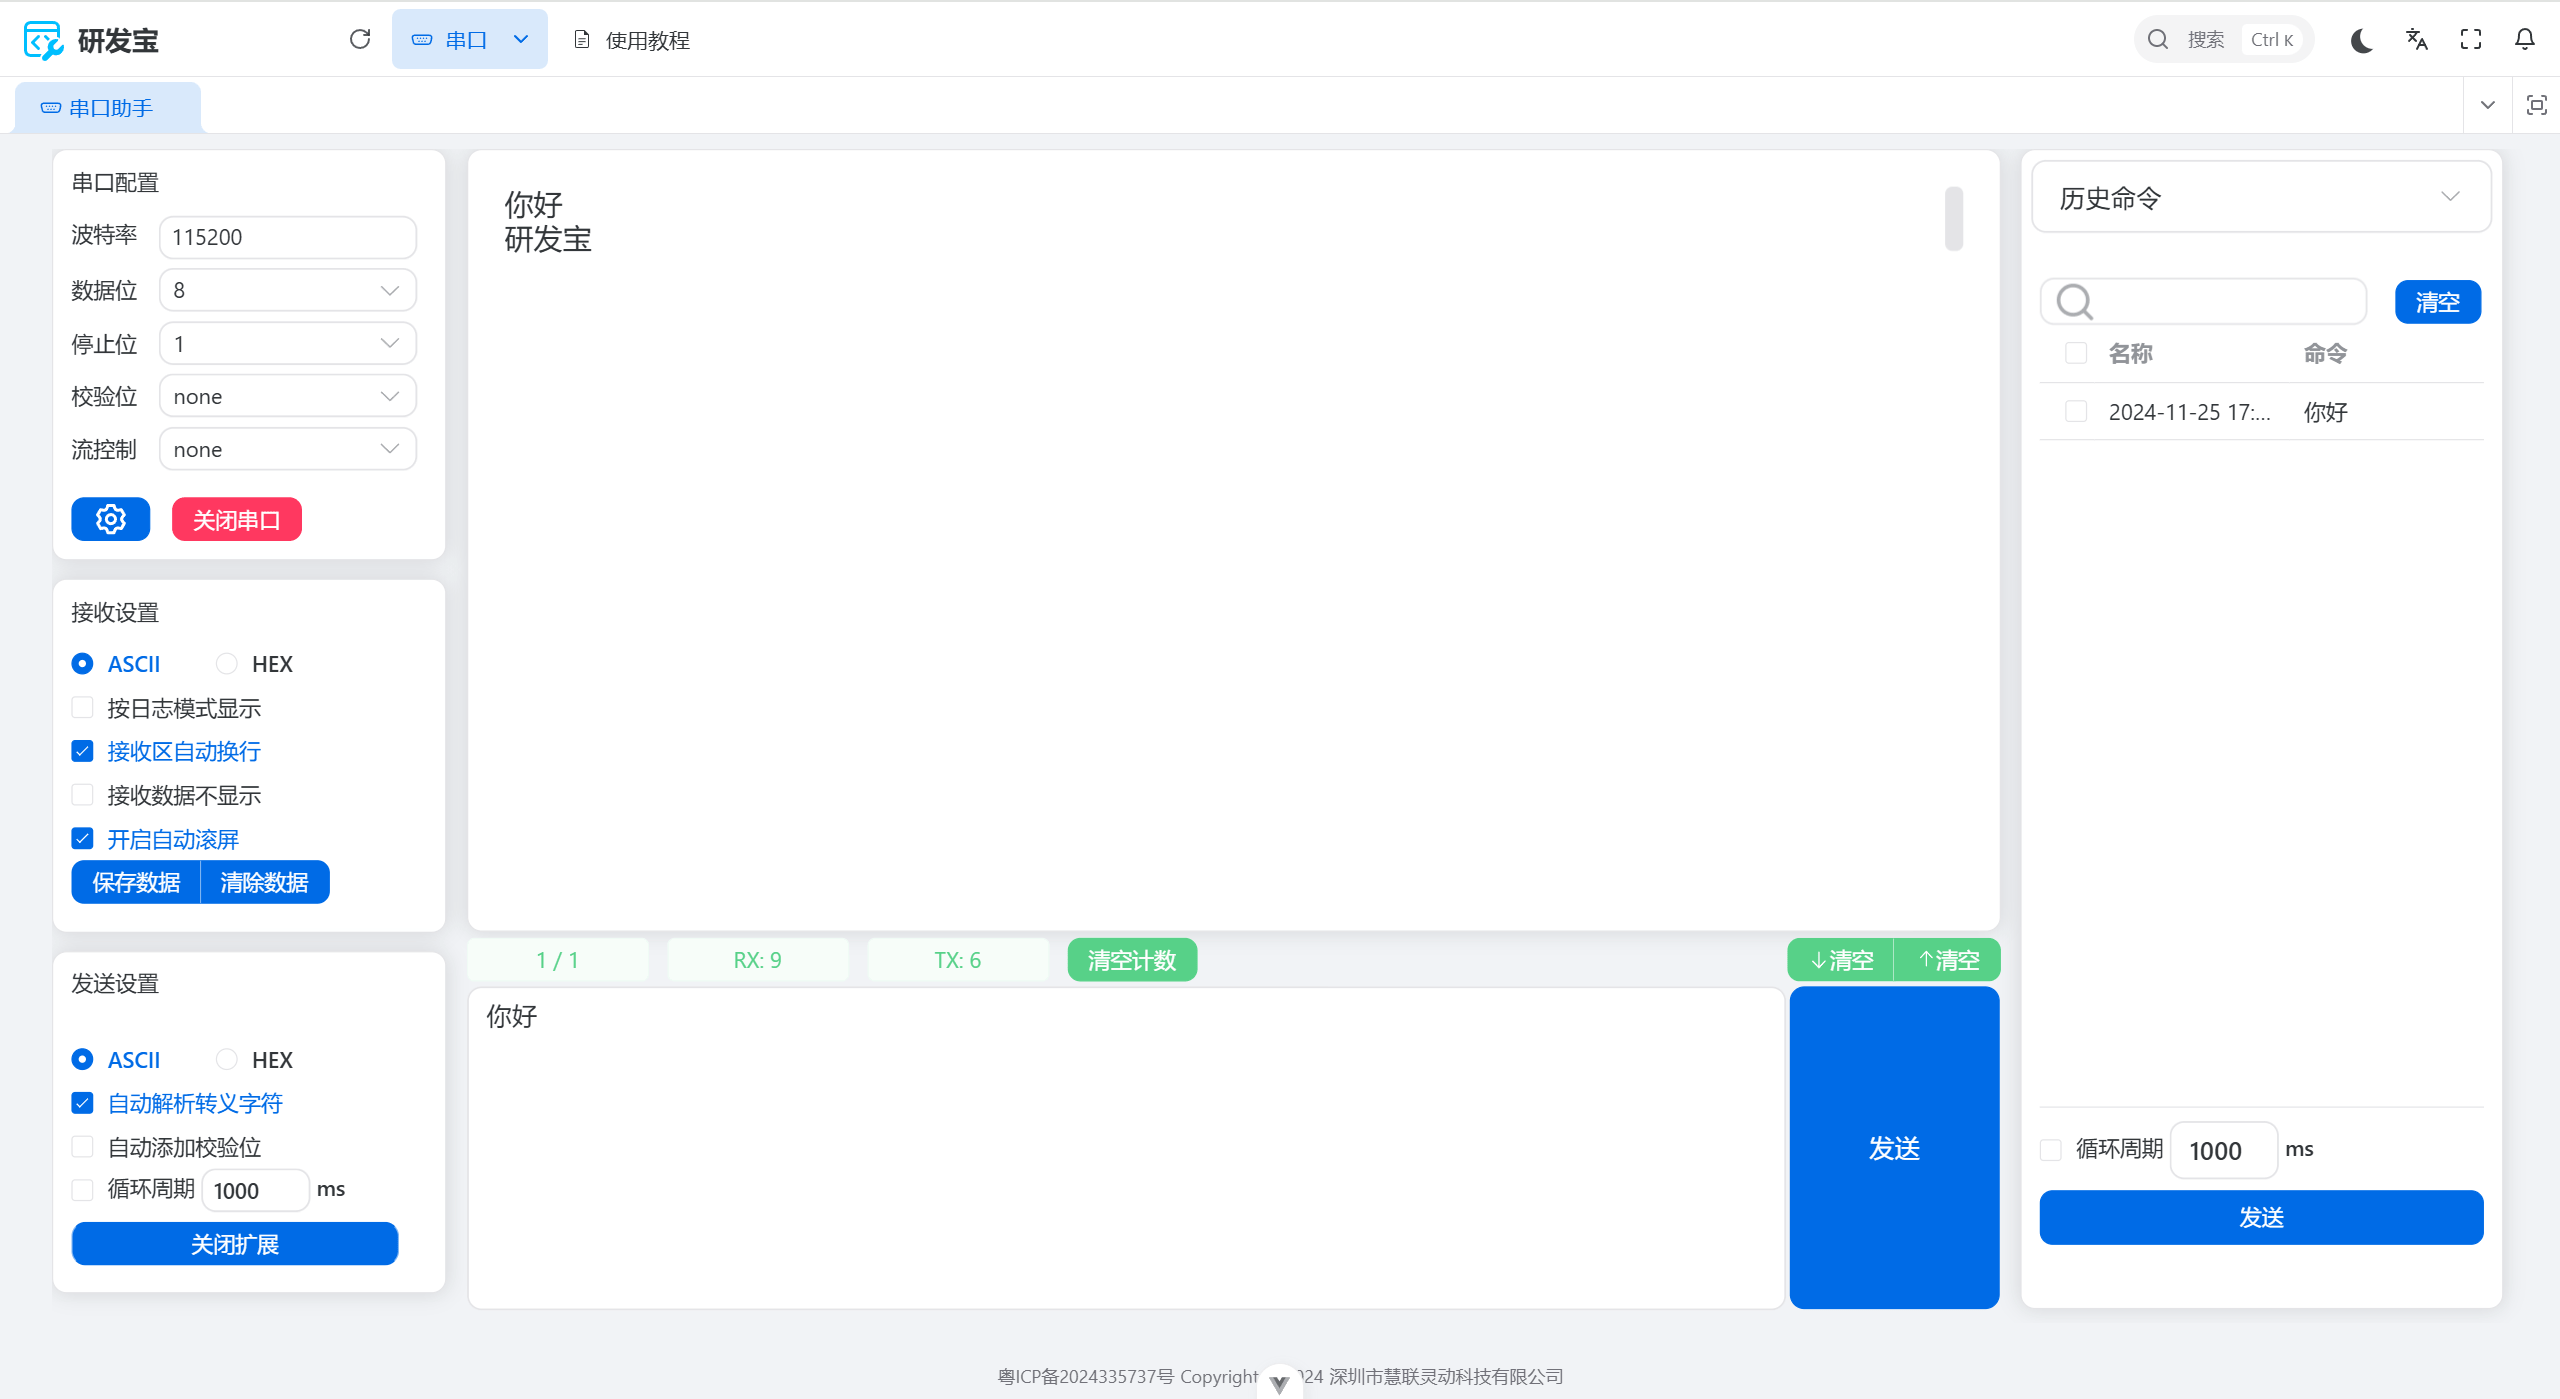
Task: Focus the 波特率 input field
Action: [287, 237]
